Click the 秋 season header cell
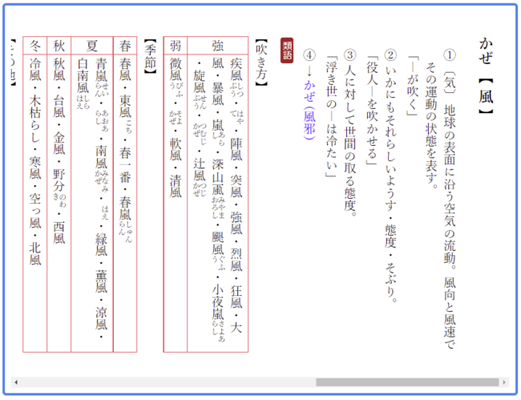 59,45
